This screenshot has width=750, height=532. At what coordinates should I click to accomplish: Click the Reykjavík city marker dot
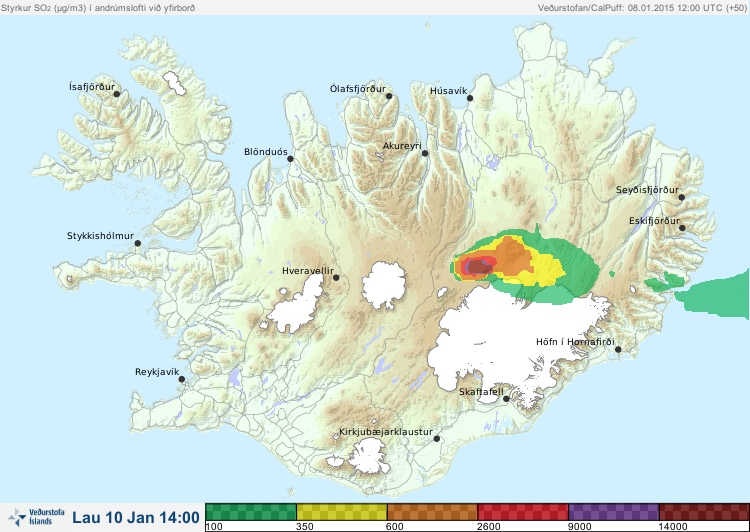point(182,379)
